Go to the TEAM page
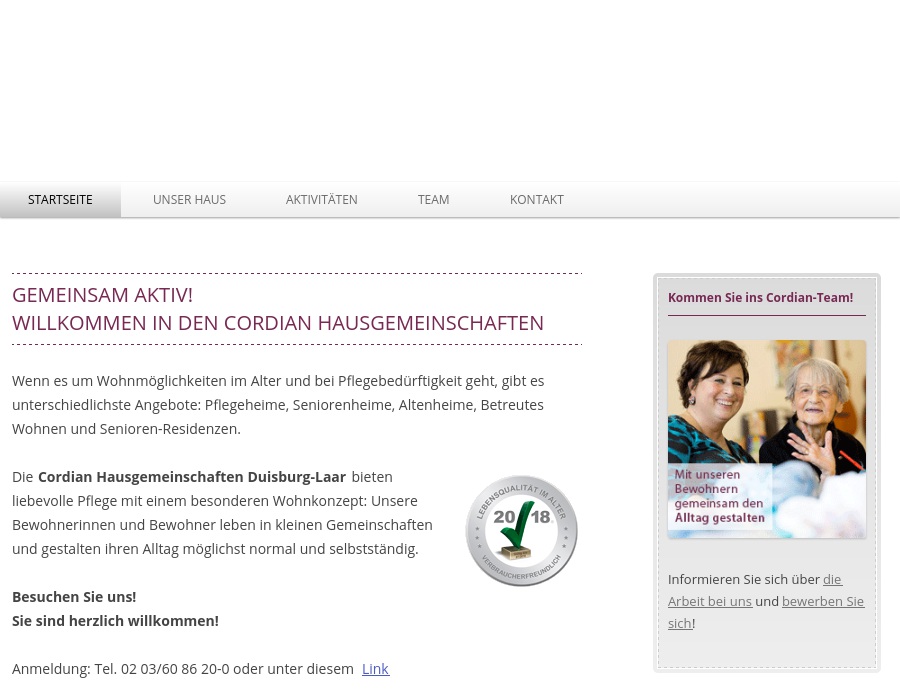The image size is (900, 700). (433, 199)
